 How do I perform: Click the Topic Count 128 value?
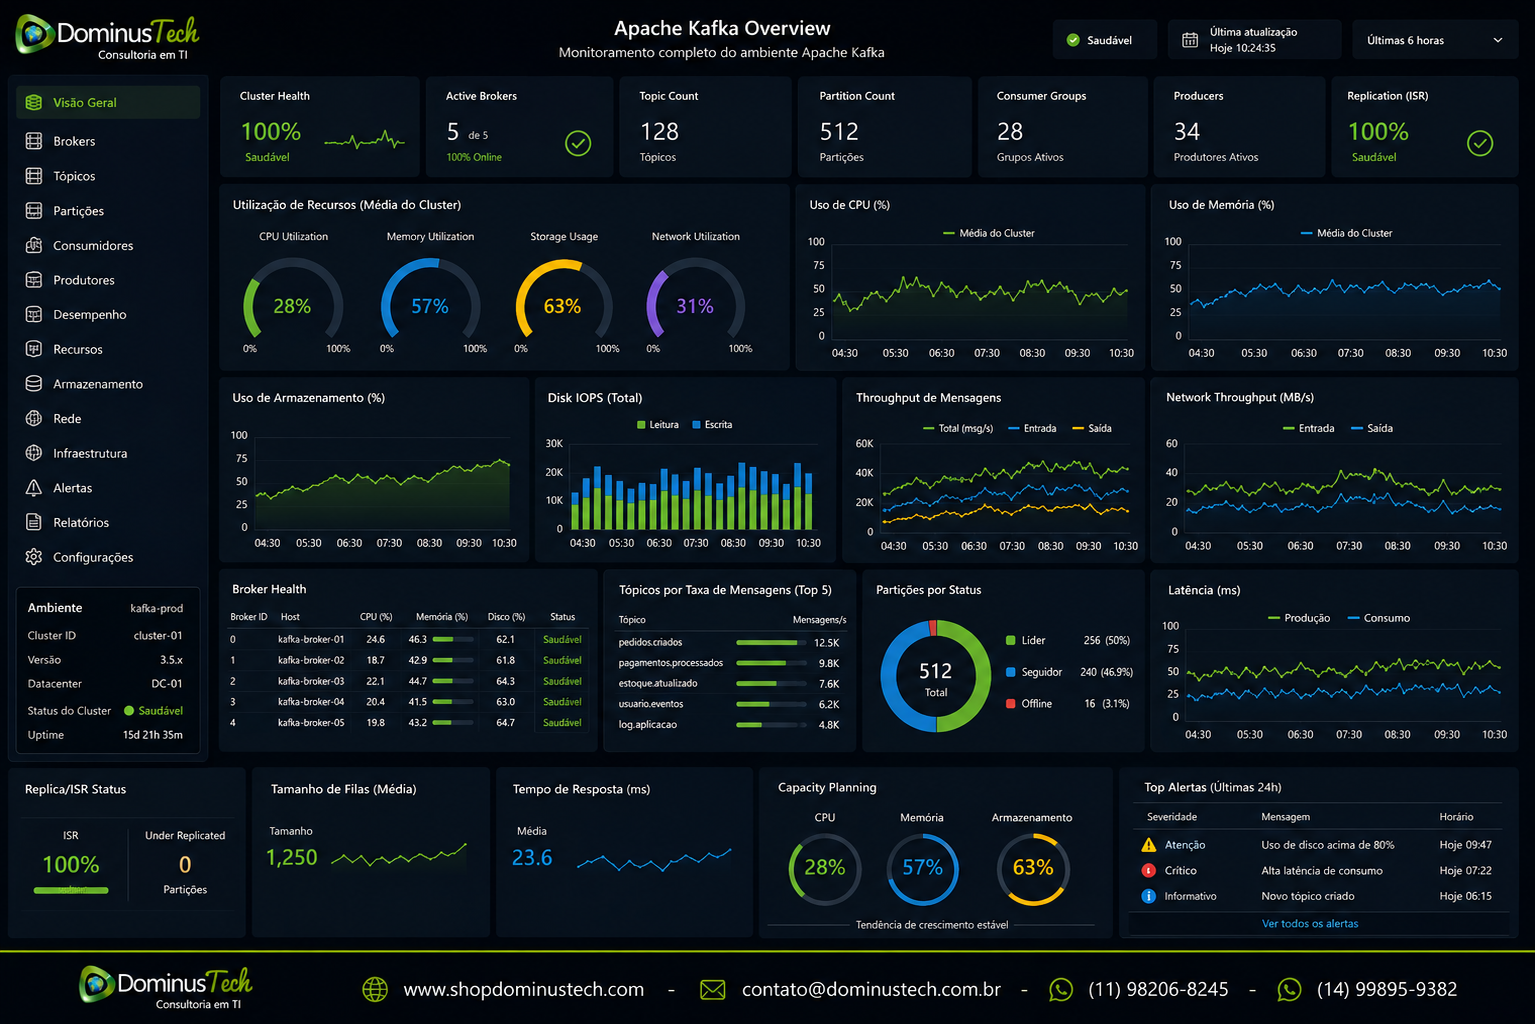660,132
